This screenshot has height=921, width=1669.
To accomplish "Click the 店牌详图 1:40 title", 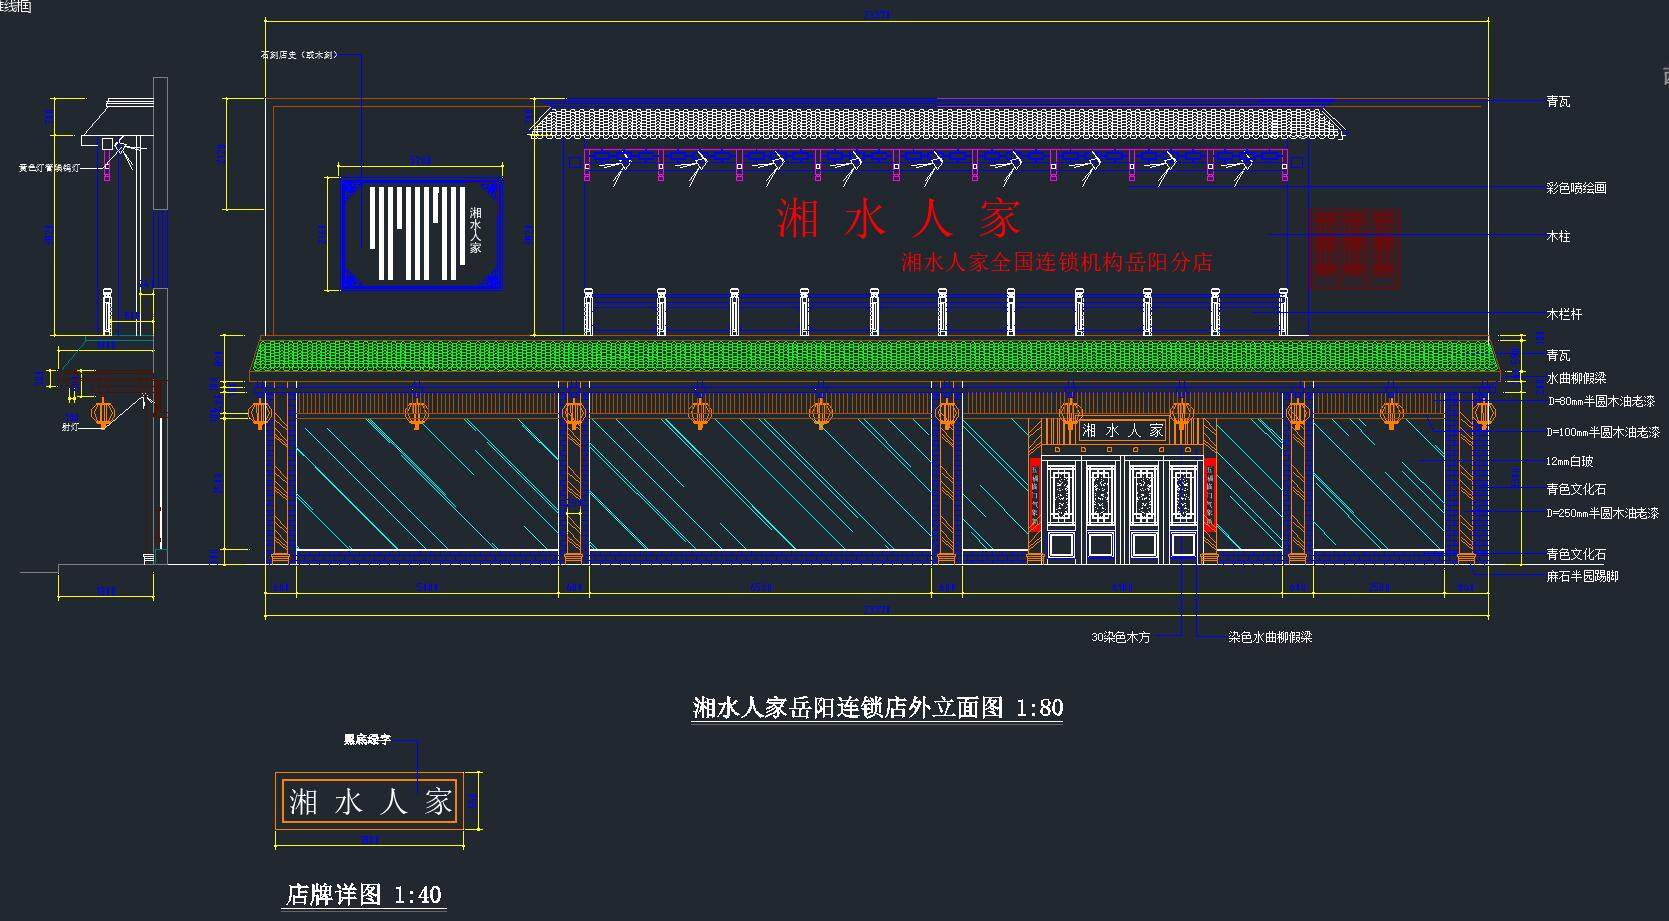I will point(364,894).
